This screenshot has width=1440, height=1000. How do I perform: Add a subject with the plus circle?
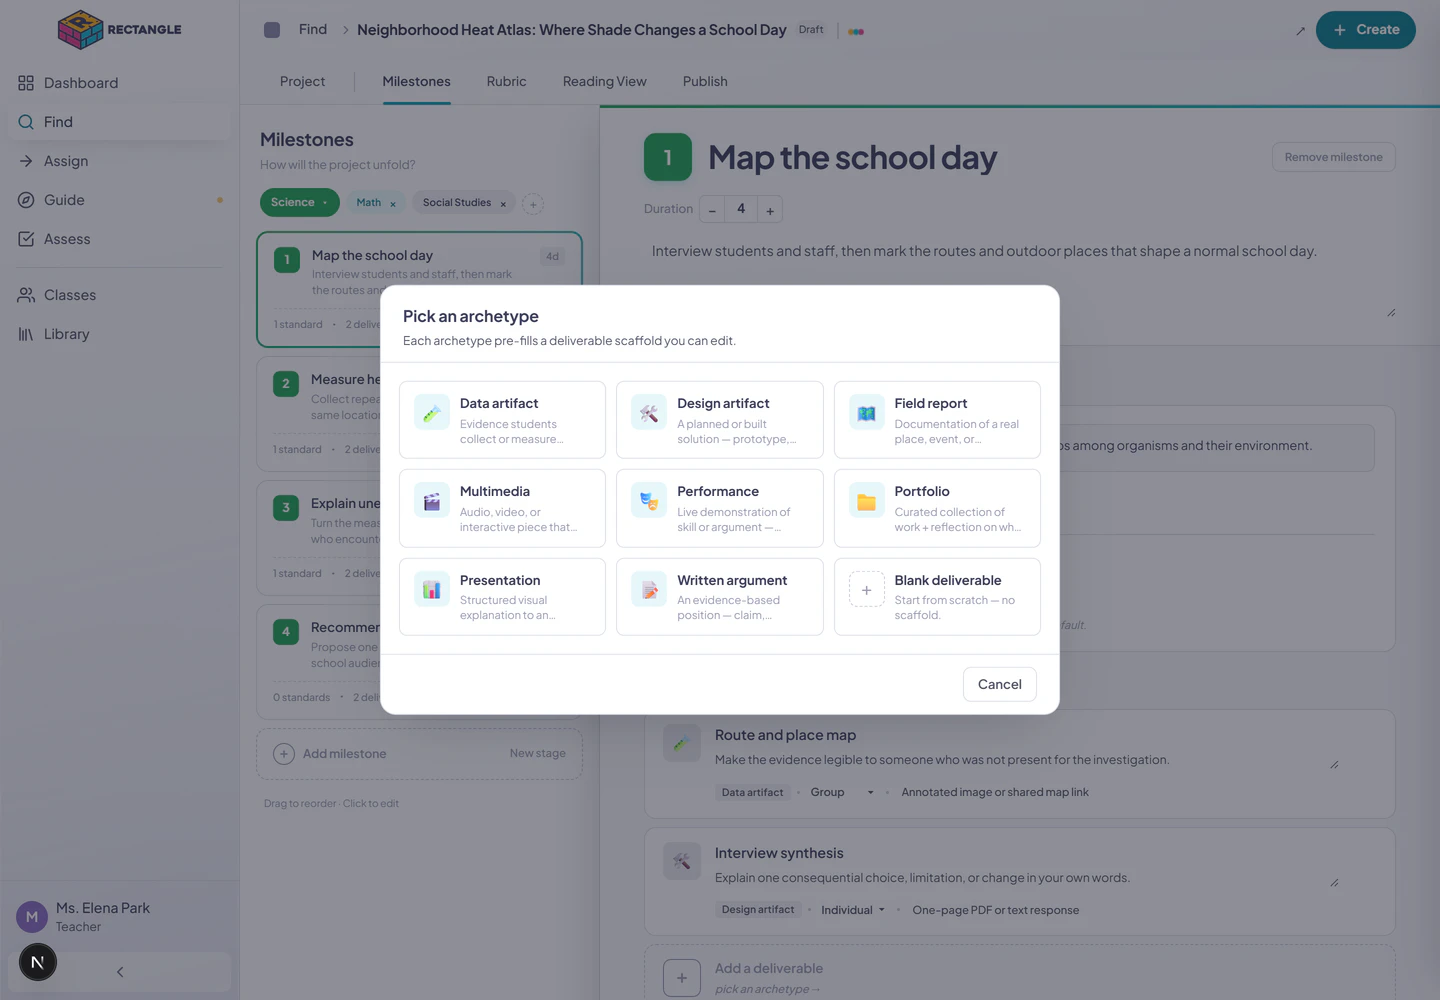[x=533, y=204]
